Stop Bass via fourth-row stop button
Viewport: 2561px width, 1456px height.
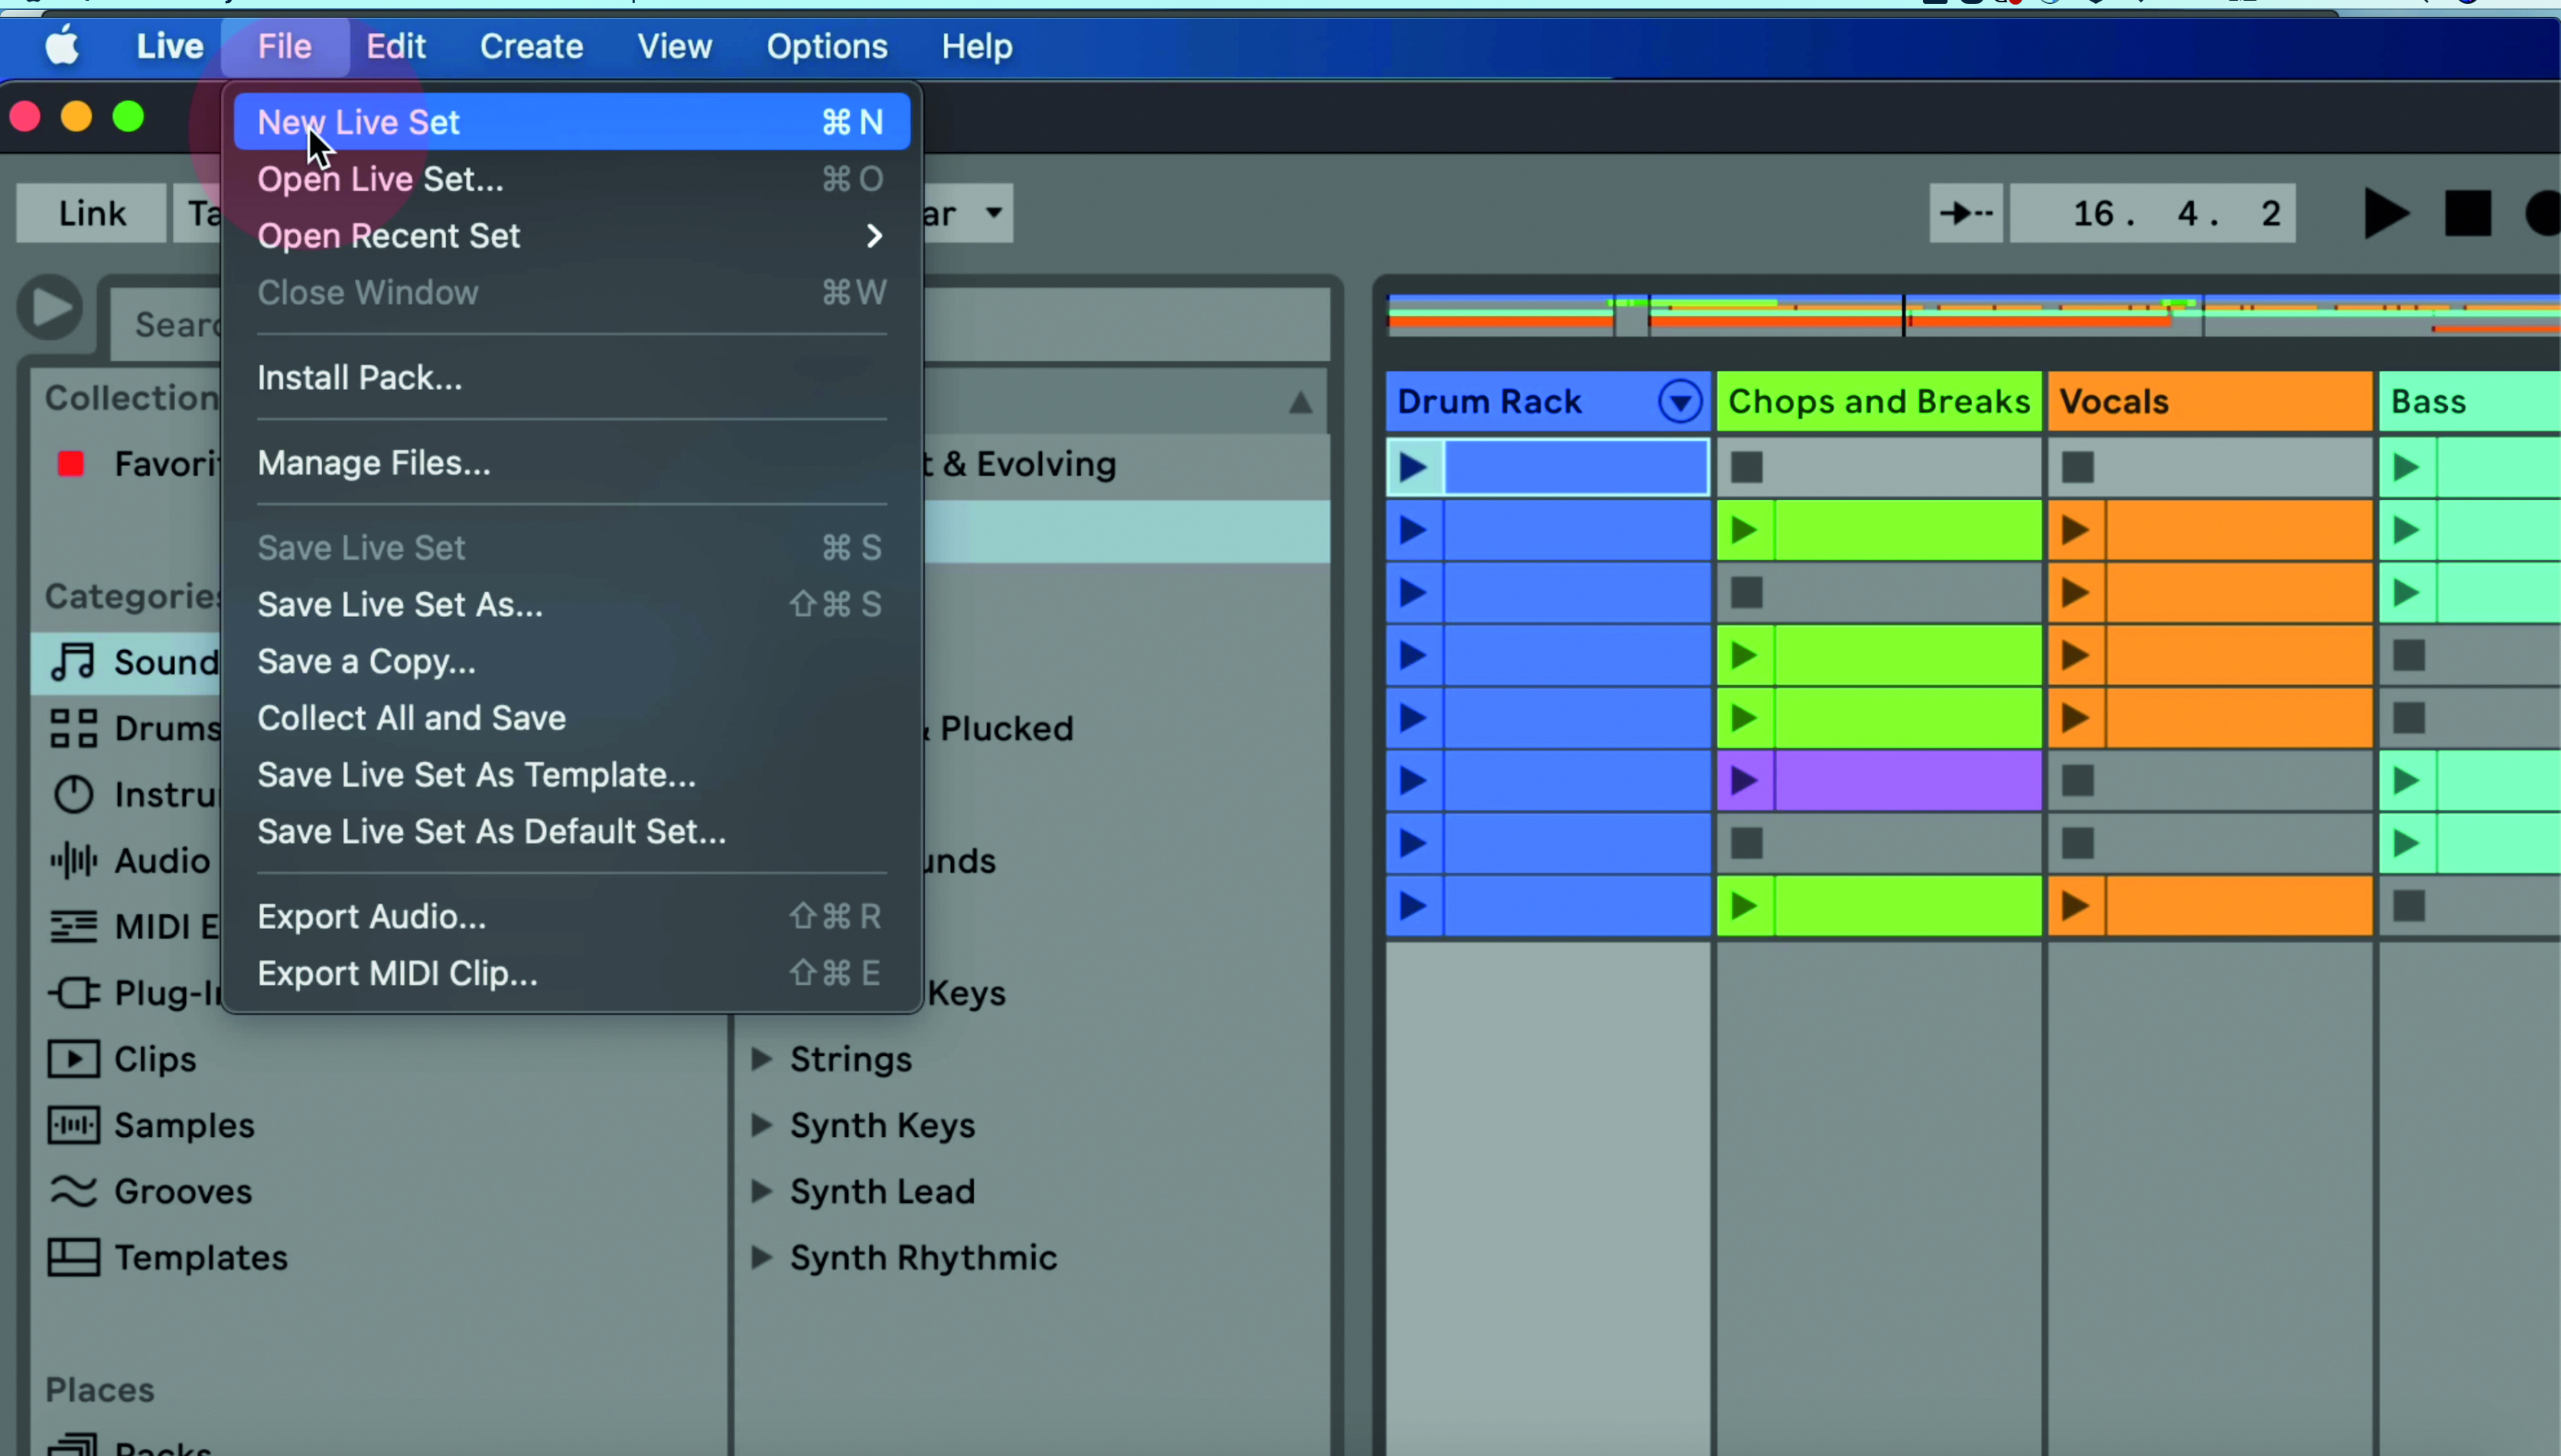[x=2409, y=656]
